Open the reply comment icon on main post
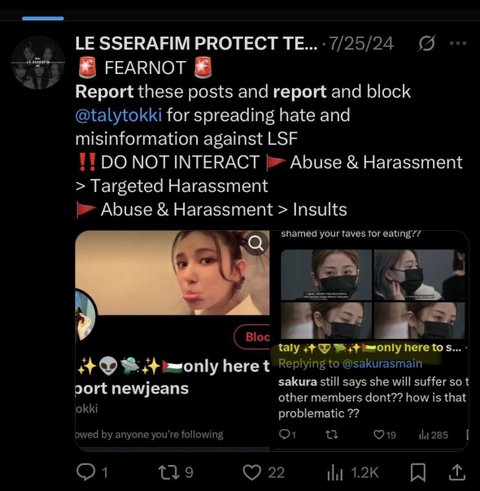 tap(86, 472)
